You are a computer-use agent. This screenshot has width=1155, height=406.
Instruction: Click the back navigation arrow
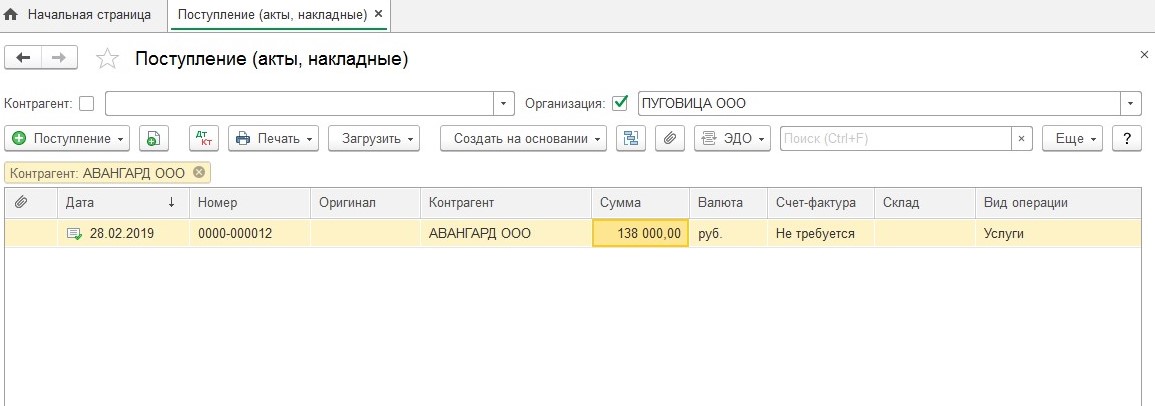click(x=24, y=58)
